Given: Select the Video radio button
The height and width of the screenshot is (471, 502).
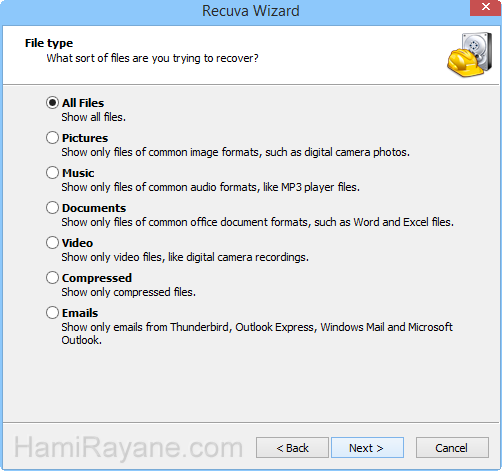Looking at the screenshot, I should [52, 243].
